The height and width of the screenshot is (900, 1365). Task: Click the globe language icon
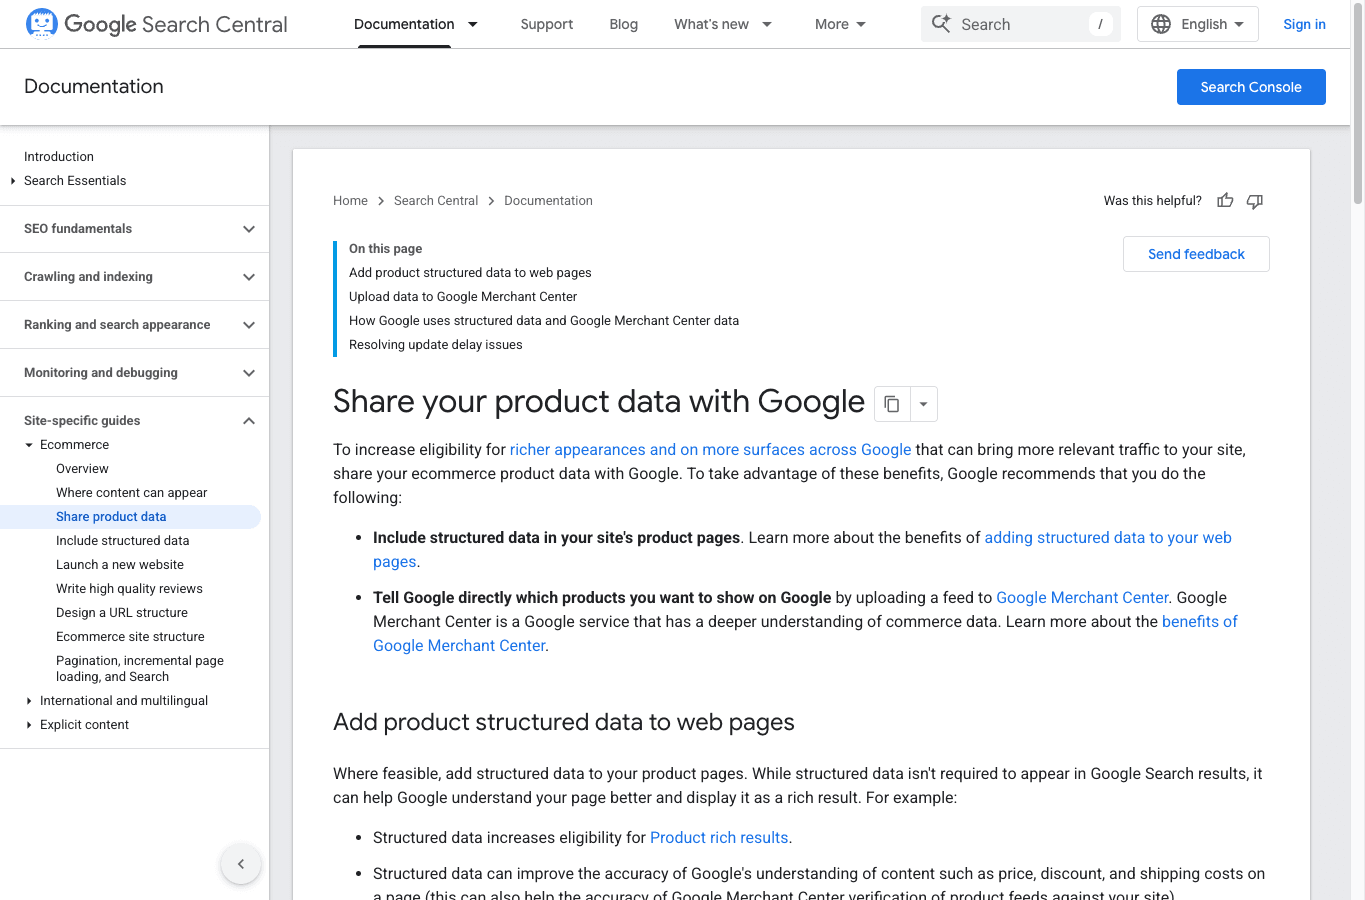(1161, 24)
